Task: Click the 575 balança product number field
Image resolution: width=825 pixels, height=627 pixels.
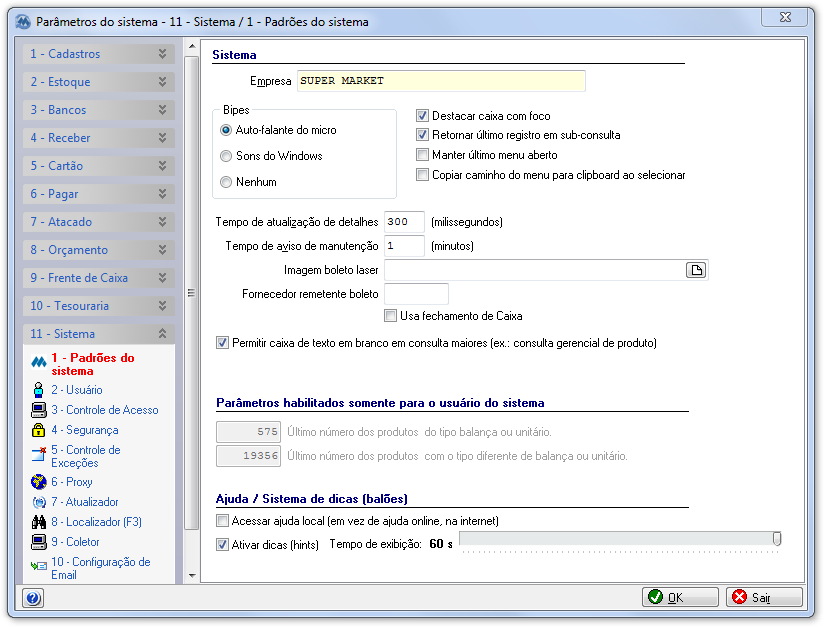Action: [x=248, y=432]
